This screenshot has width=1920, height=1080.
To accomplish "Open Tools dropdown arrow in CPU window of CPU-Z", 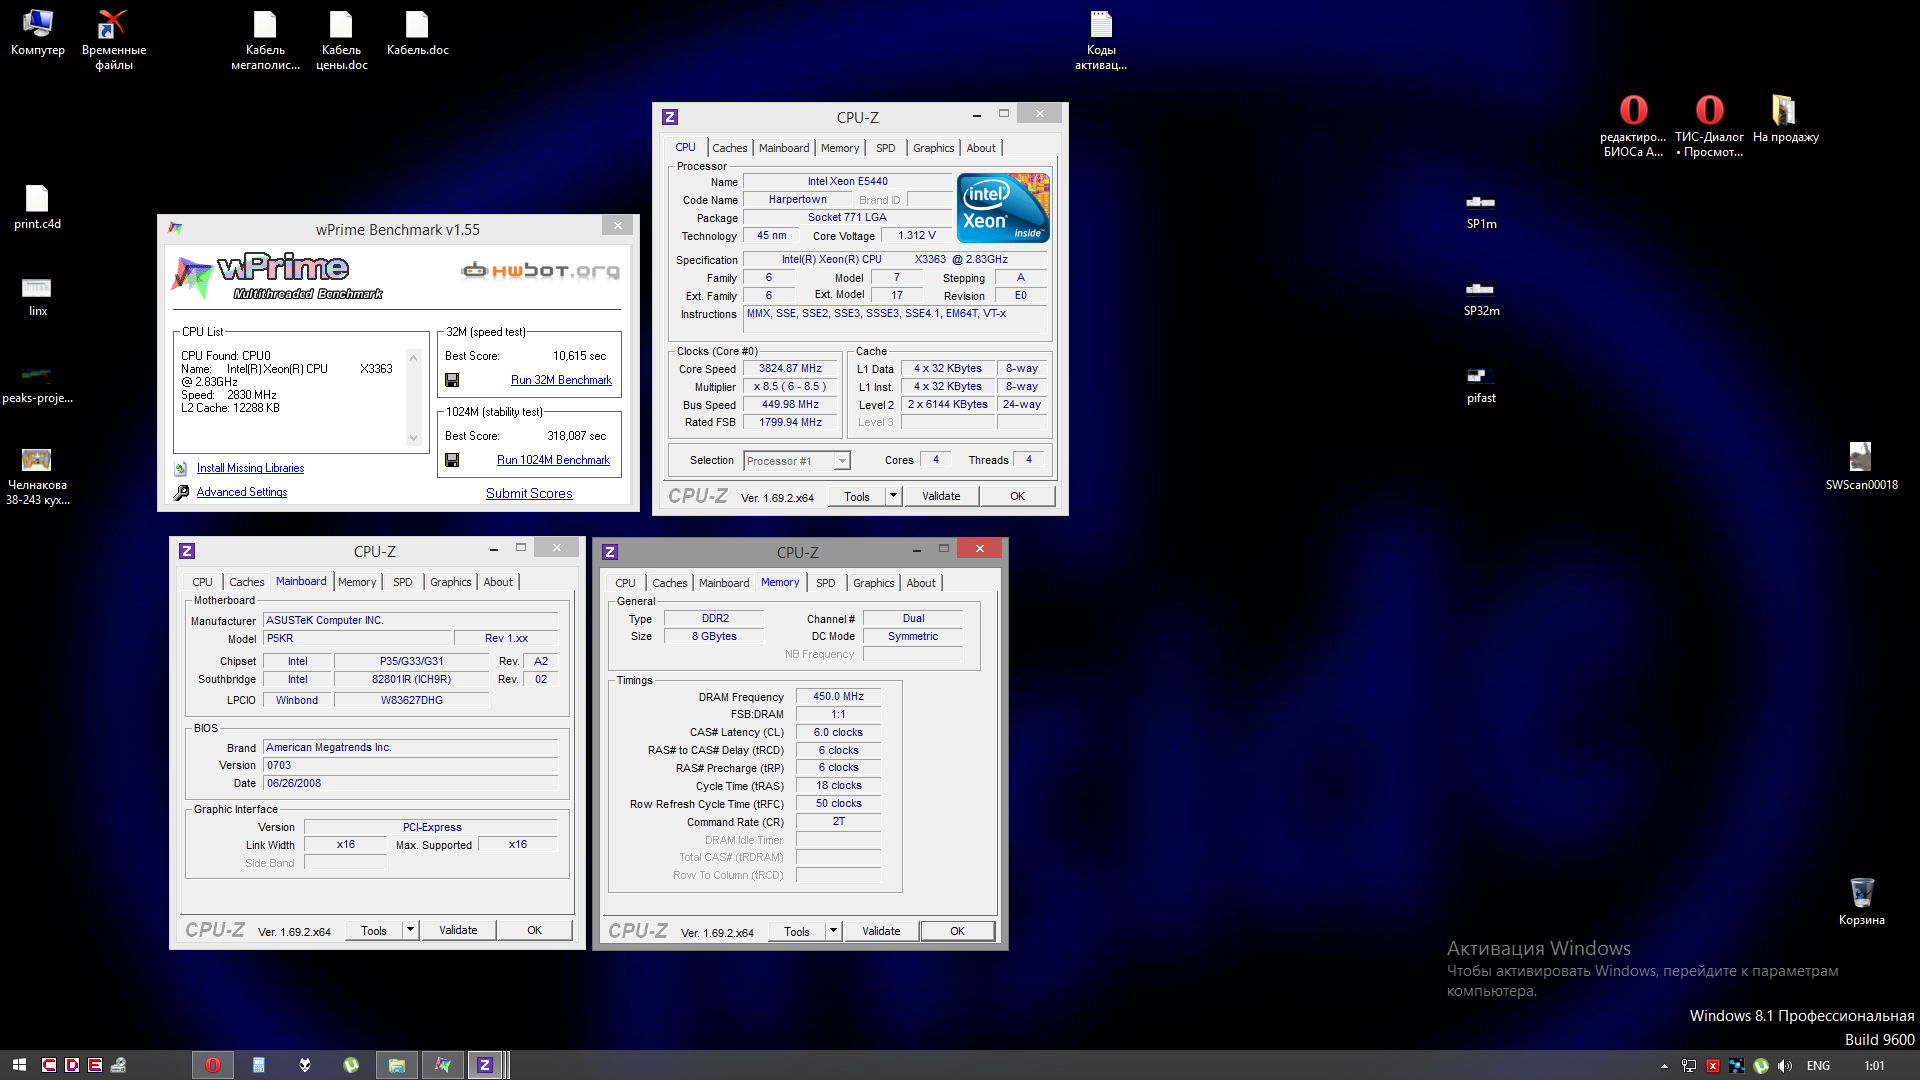I will click(x=893, y=496).
